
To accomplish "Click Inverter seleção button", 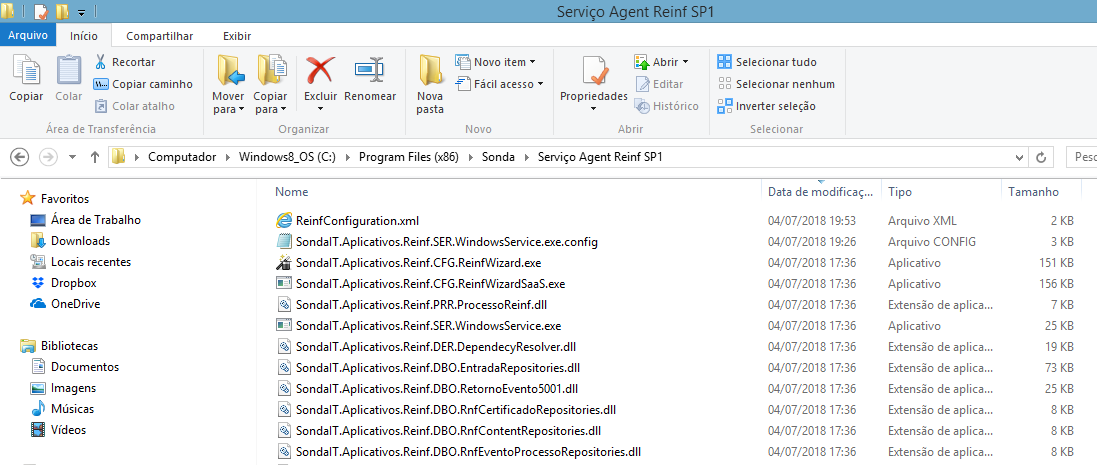I will [x=767, y=106].
